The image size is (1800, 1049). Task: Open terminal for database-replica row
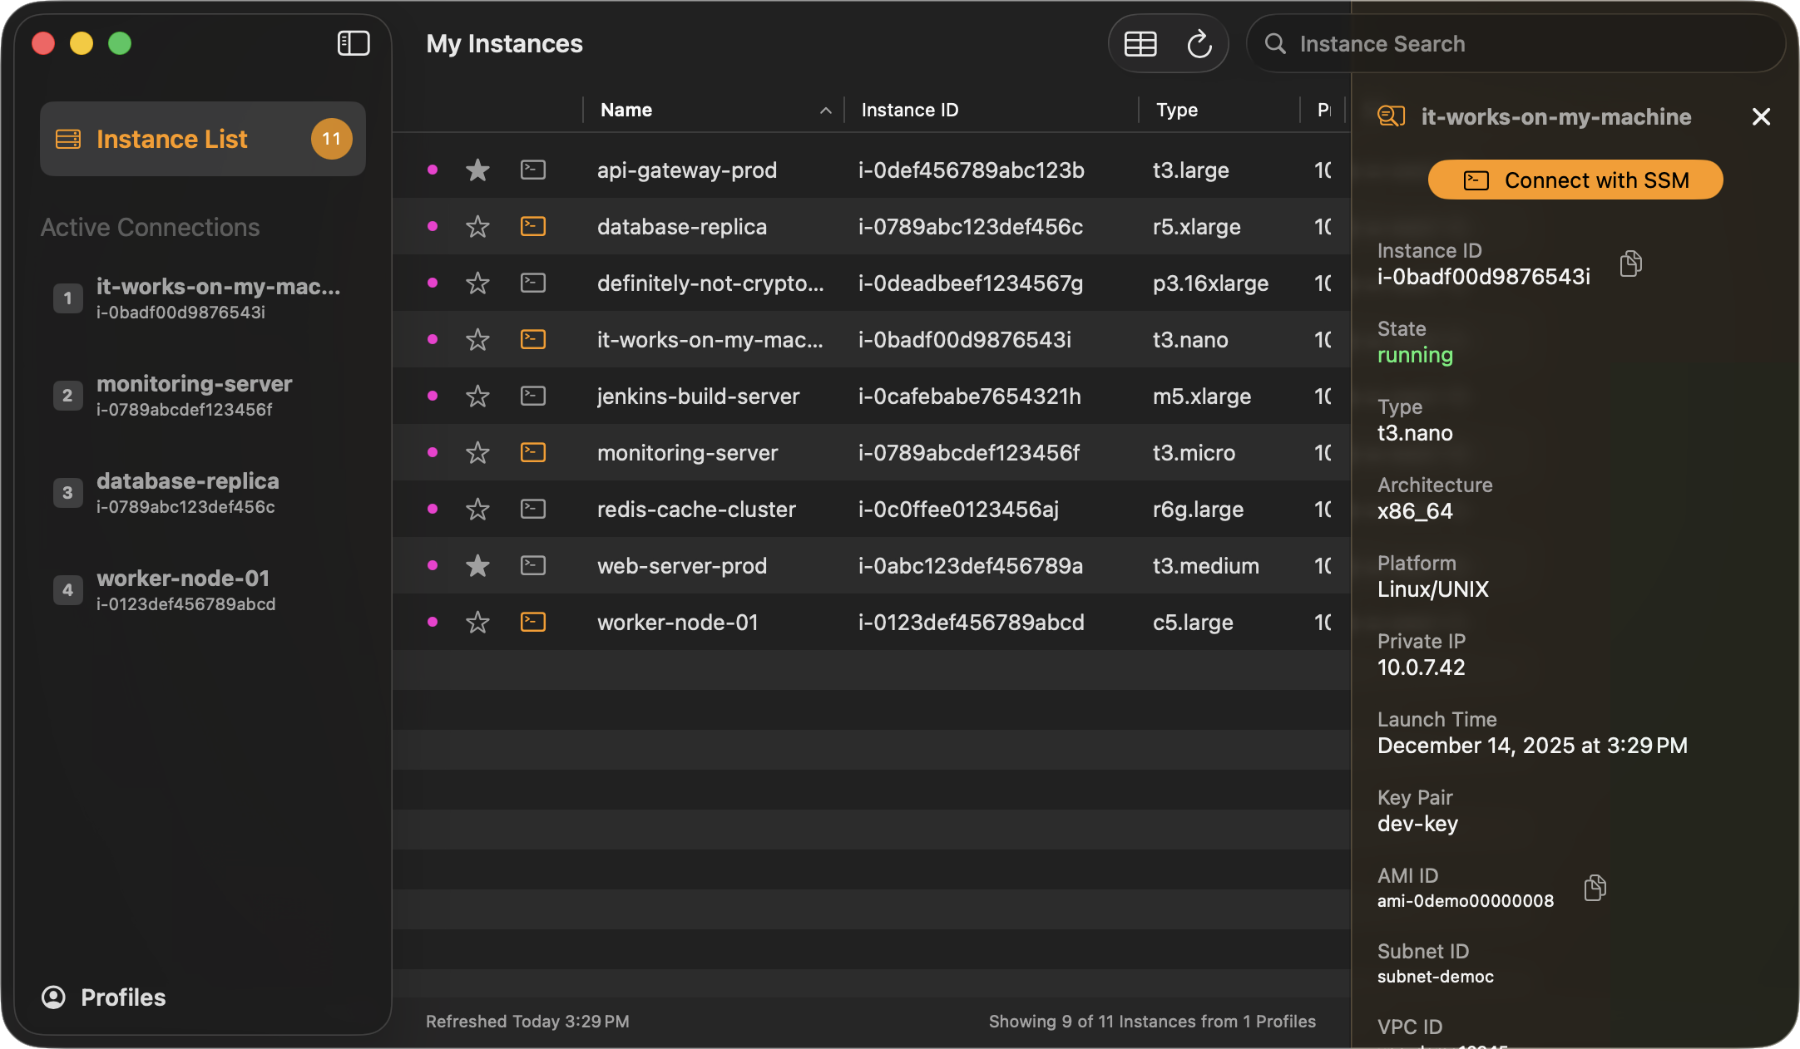click(x=533, y=226)
